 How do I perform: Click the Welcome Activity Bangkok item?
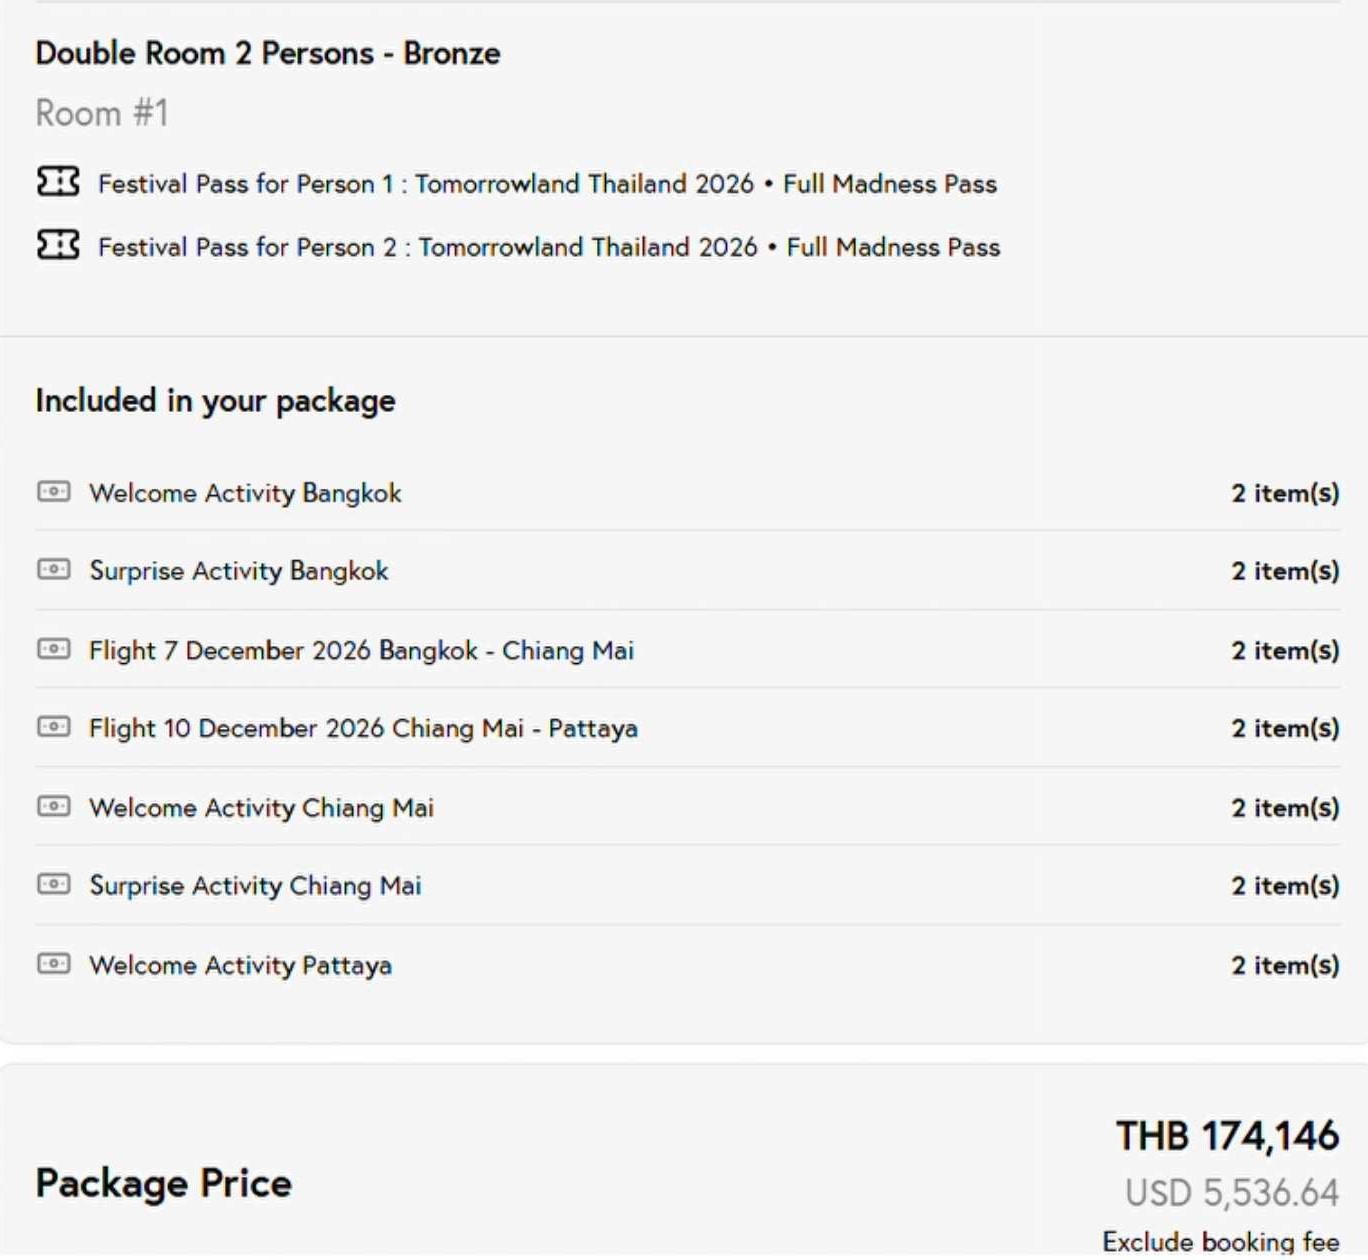pyautogui.click(x=245, y=493)
